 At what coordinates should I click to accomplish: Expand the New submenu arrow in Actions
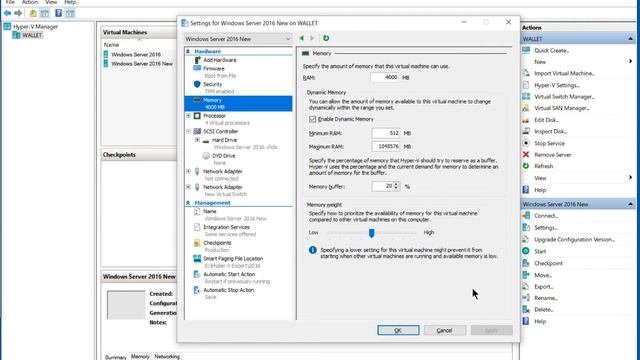coord(630,62)
